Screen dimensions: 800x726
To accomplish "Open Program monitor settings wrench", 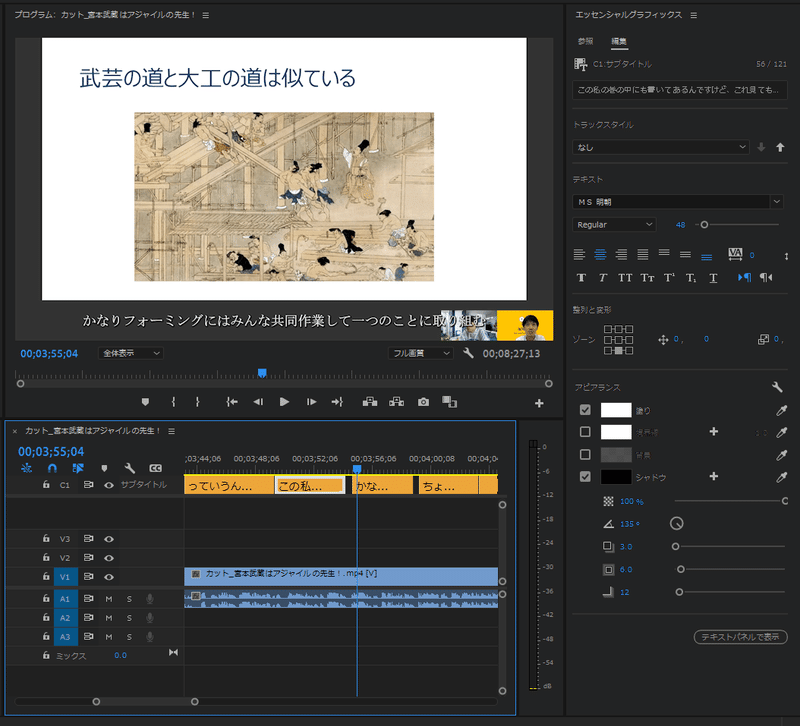I will pyautogui.click(x=468, y=353).
